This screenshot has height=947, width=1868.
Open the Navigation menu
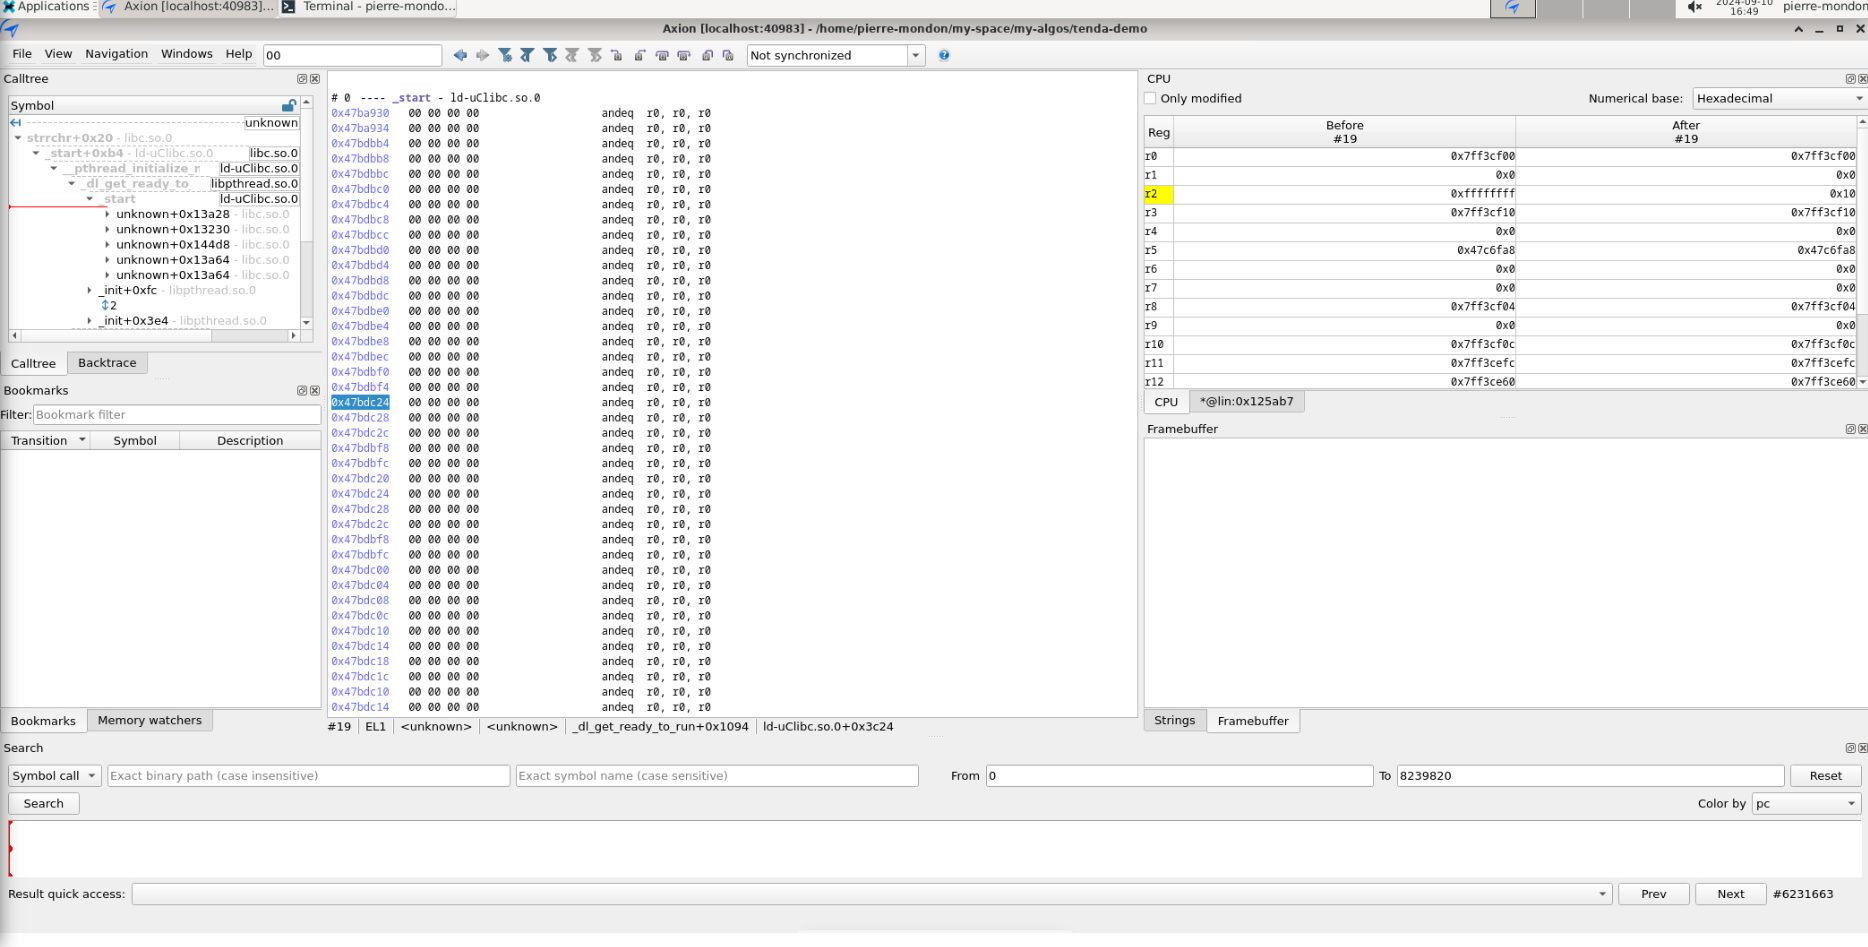[x=116, y=54]
